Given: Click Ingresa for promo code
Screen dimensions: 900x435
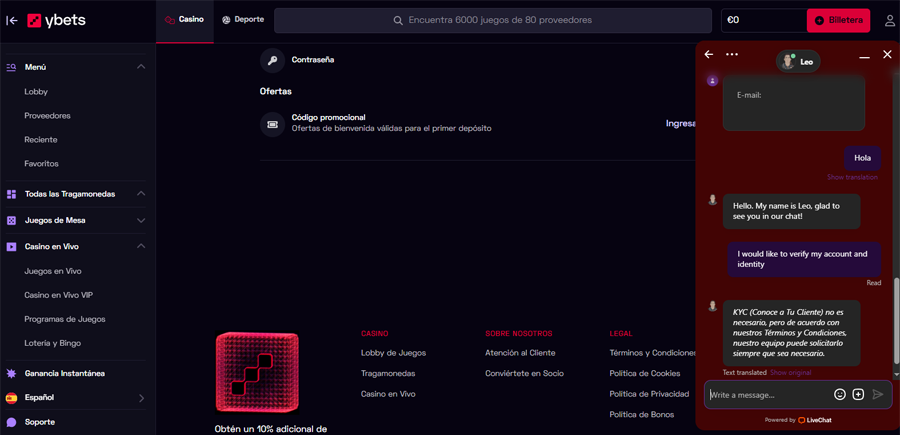Looking at the screenshot, I should [681, 123].
